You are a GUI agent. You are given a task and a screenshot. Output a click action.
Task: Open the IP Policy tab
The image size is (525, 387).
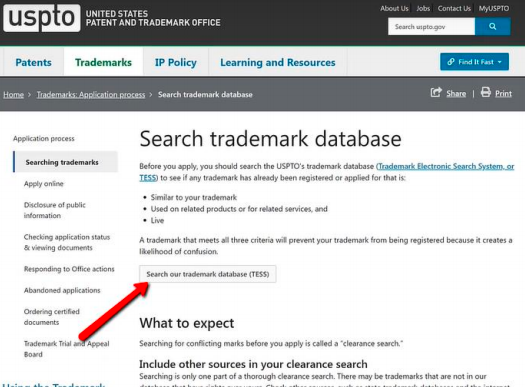(x=176, y=62)
